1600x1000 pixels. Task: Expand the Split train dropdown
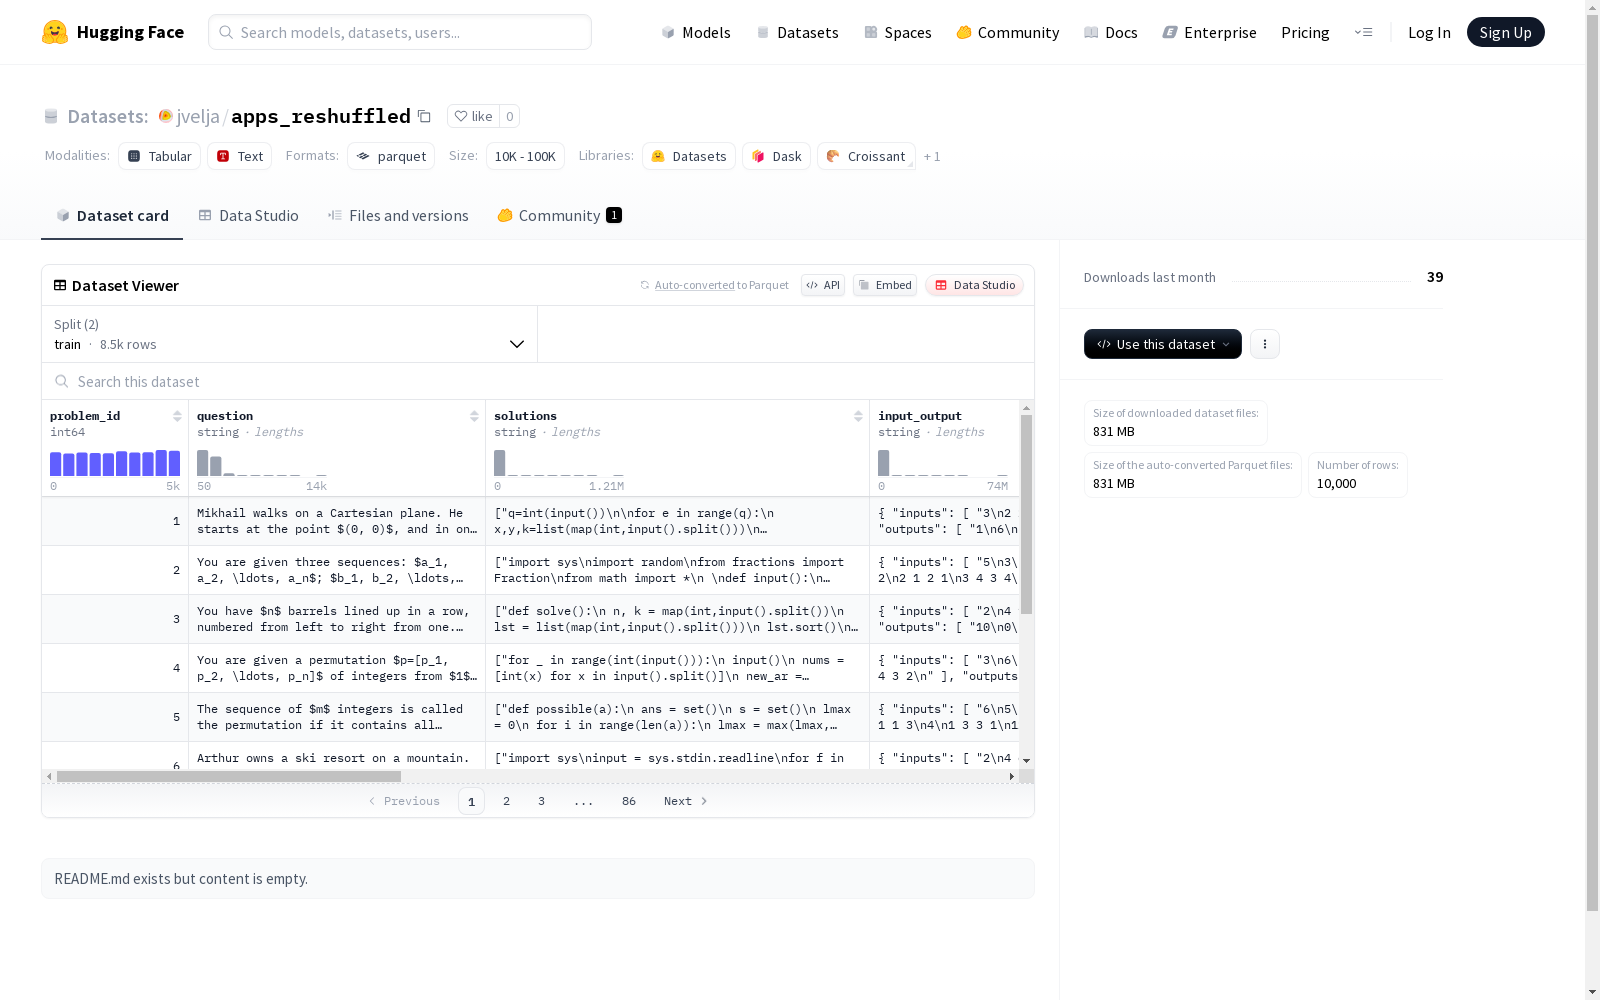click(290, 334)
